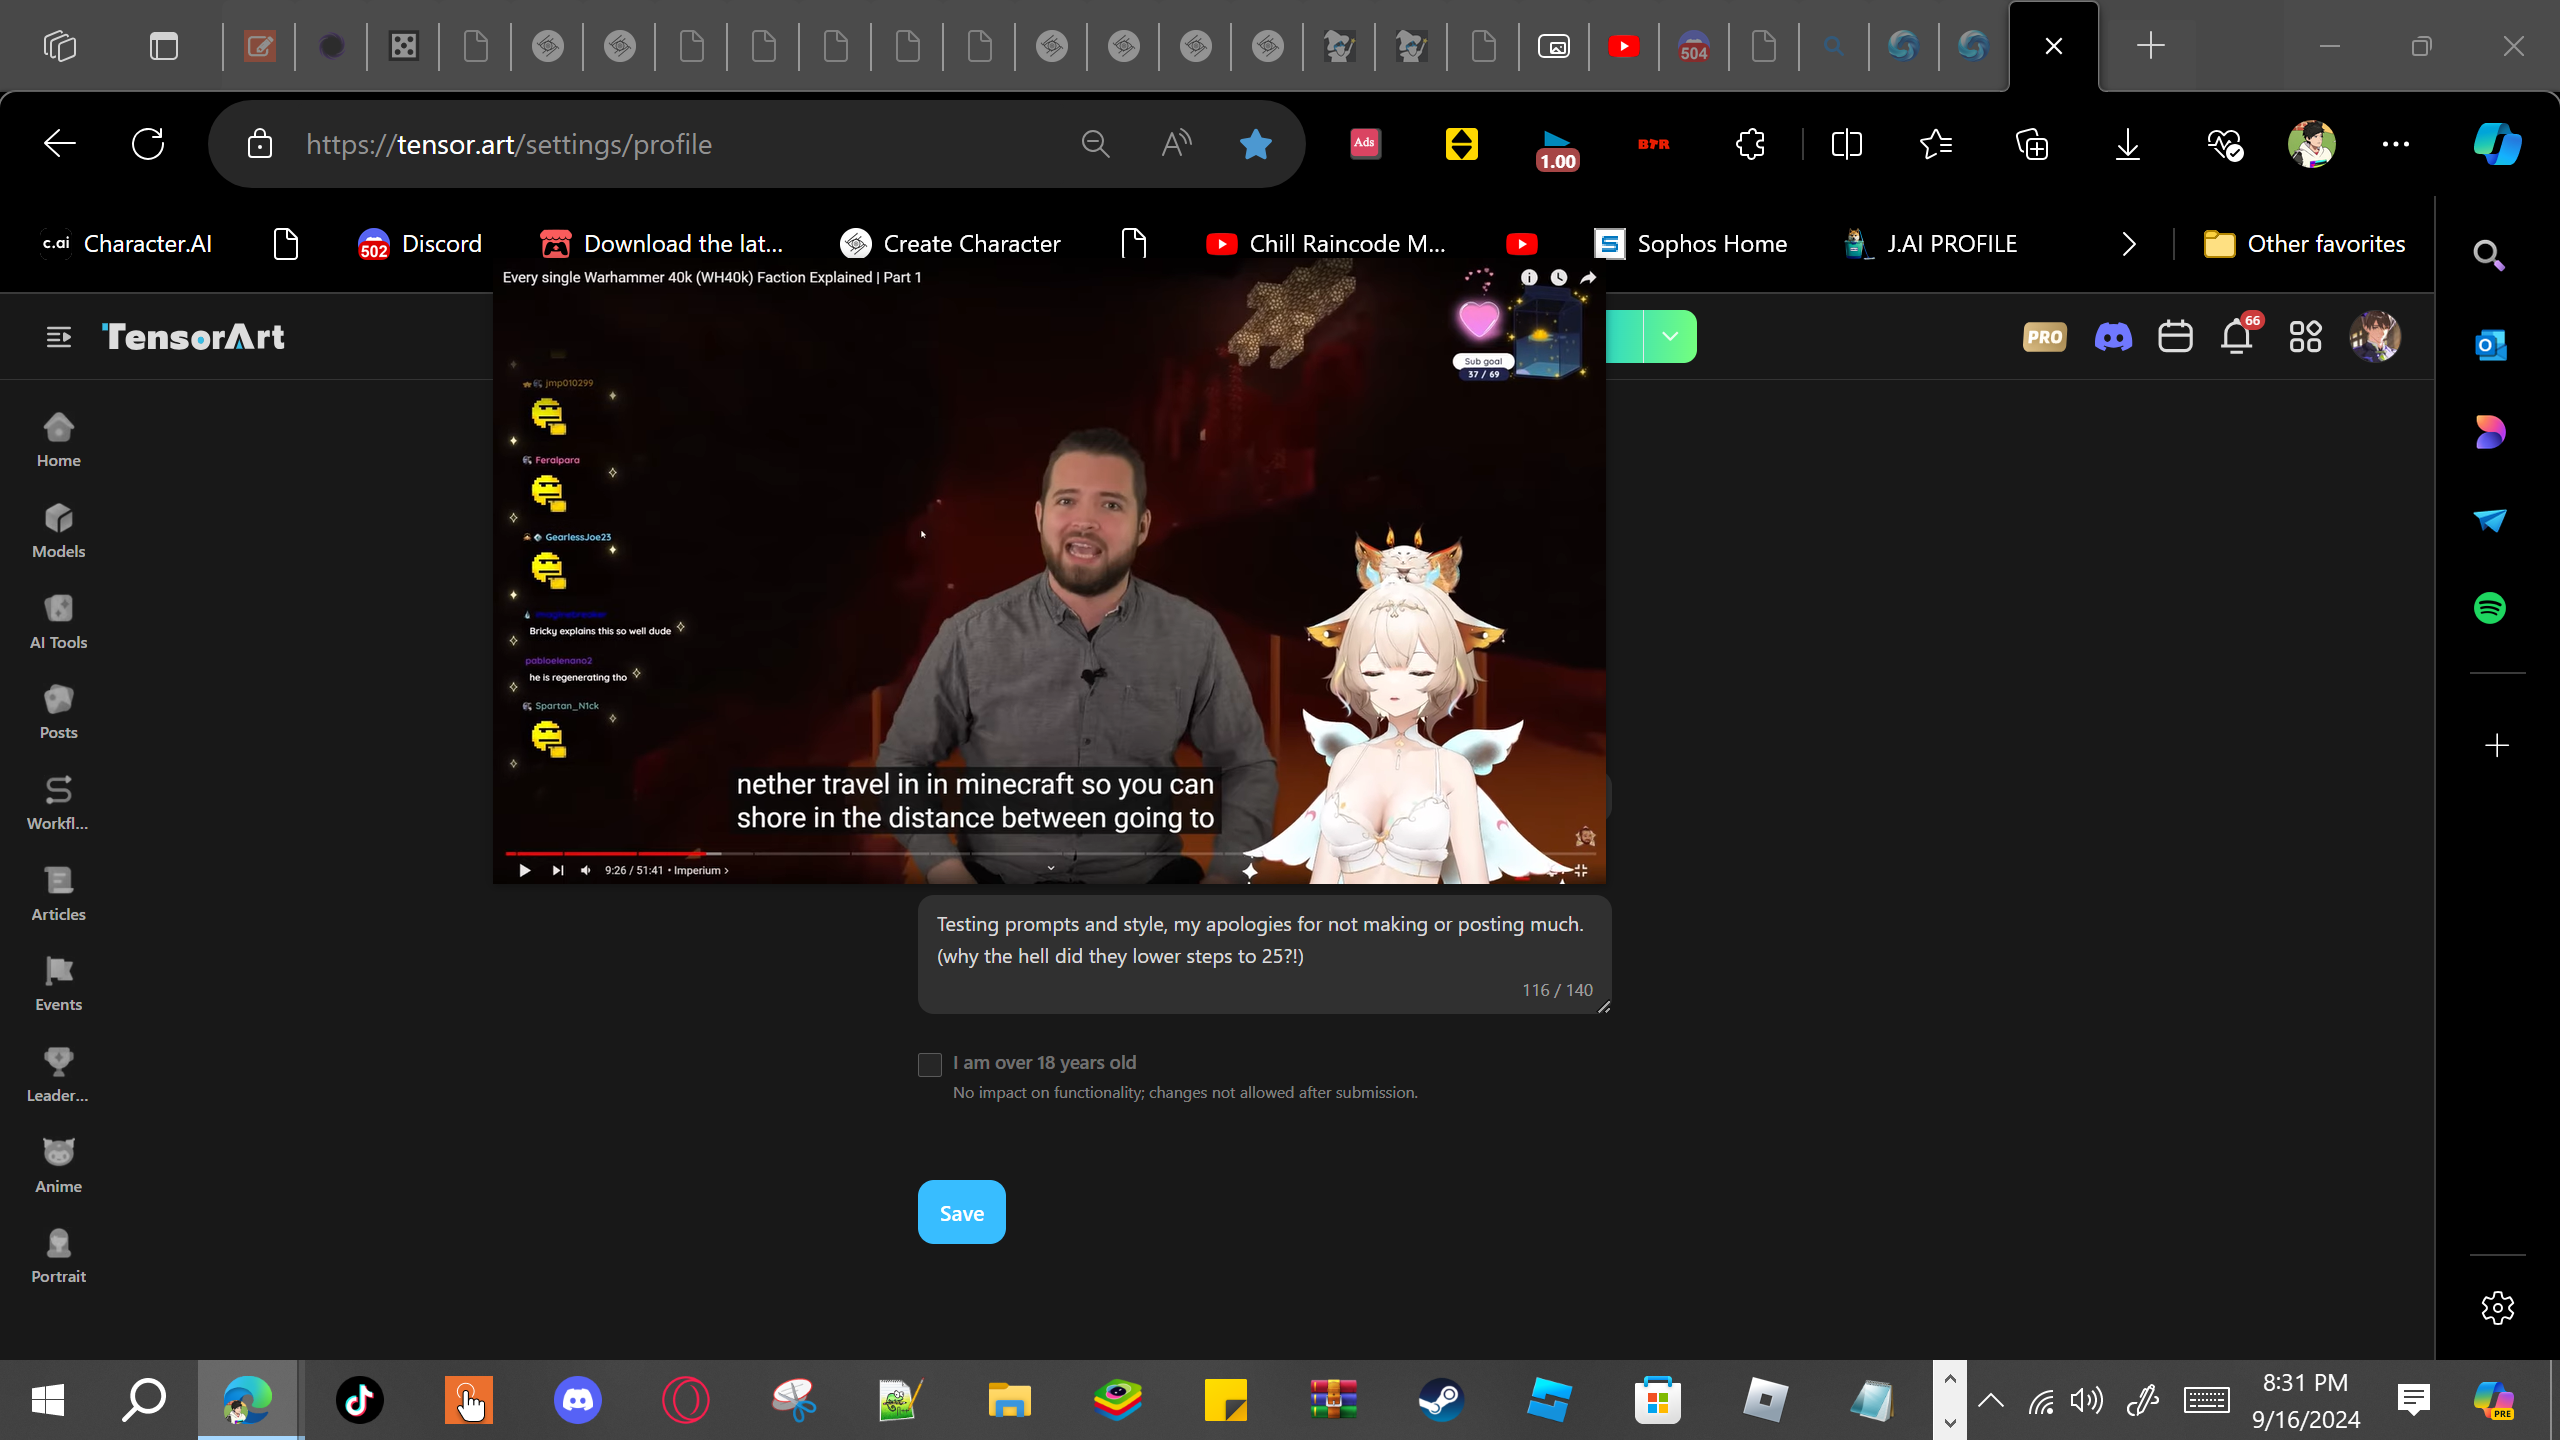The image size is (2560, 1440).
Task: Open Posts in the TensorArt sidebar
Action: pyautogui.click(x=58, y=713)
